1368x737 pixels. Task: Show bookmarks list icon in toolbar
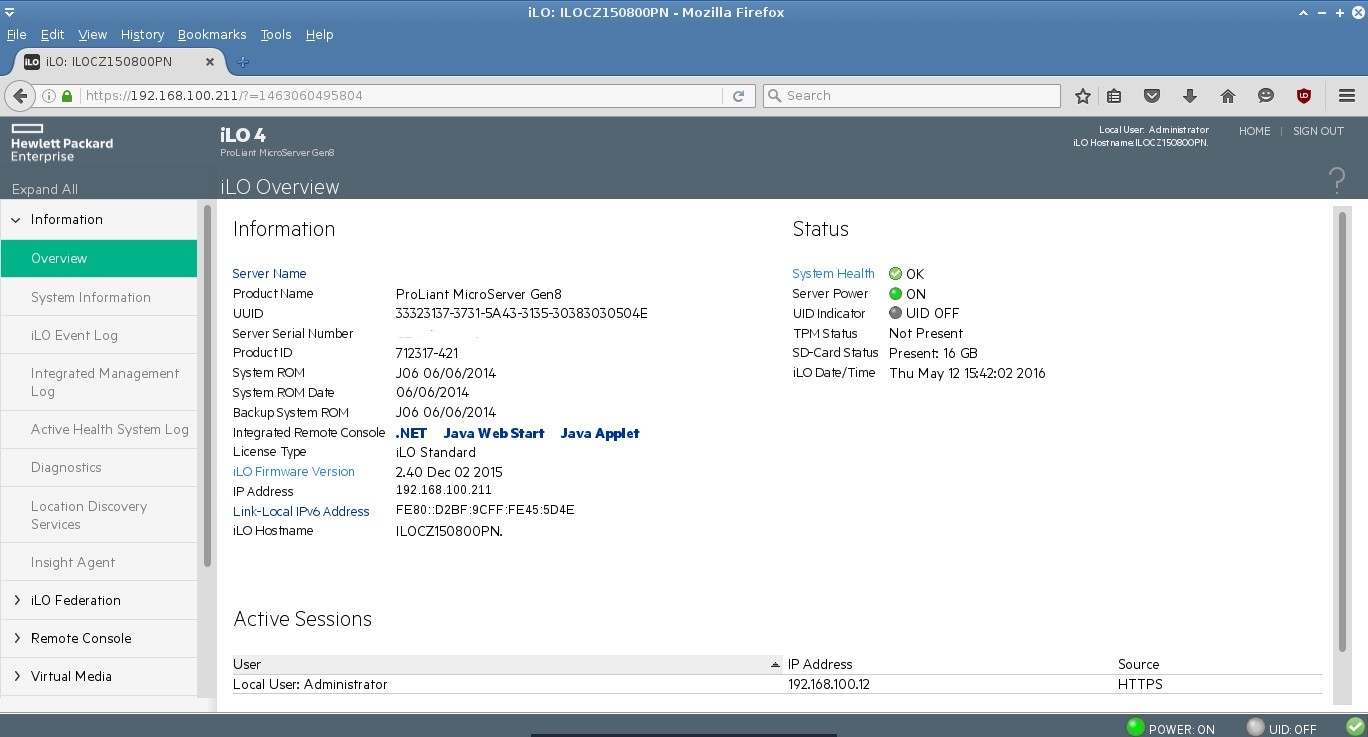coord(1114,96)
